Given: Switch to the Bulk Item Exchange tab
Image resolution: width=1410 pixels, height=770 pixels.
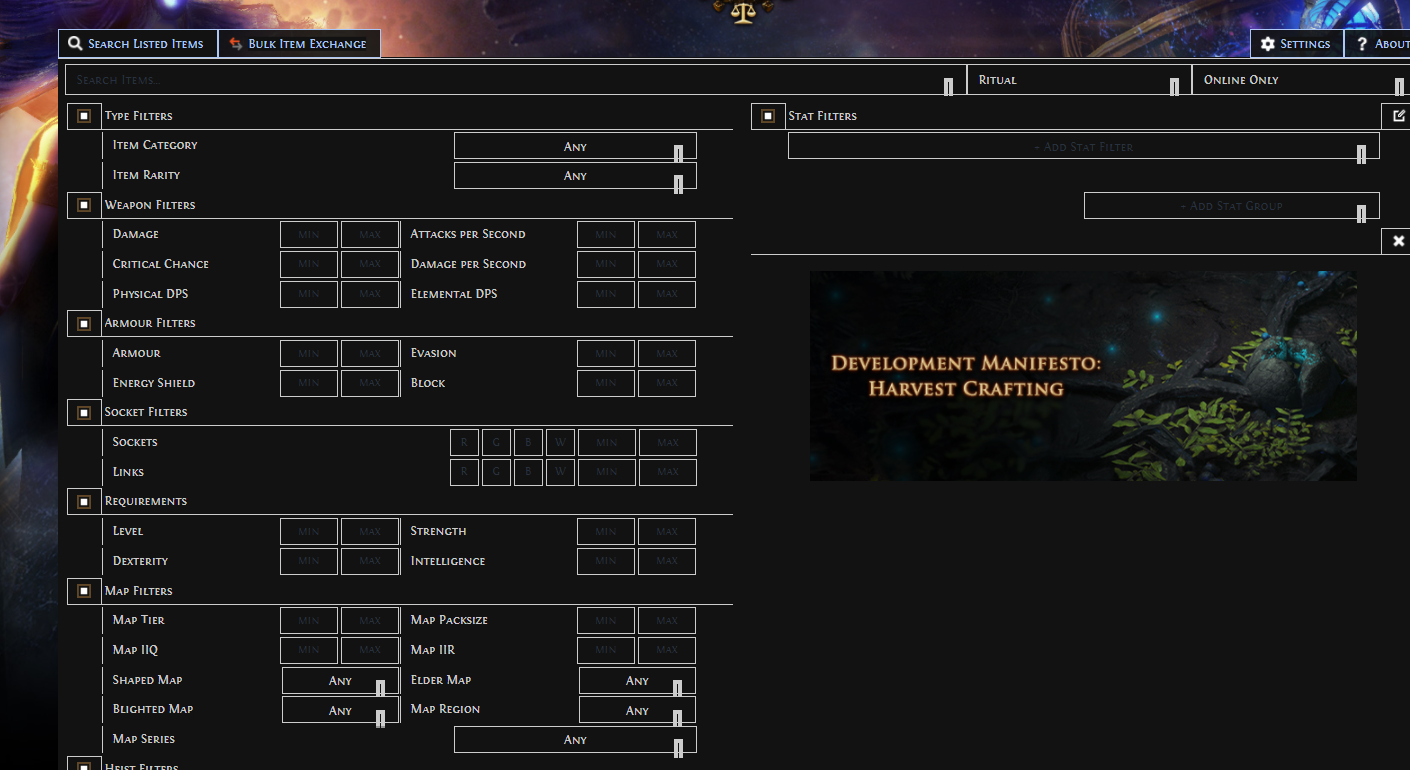Looking at the screenshot, I should coord(299,44).
